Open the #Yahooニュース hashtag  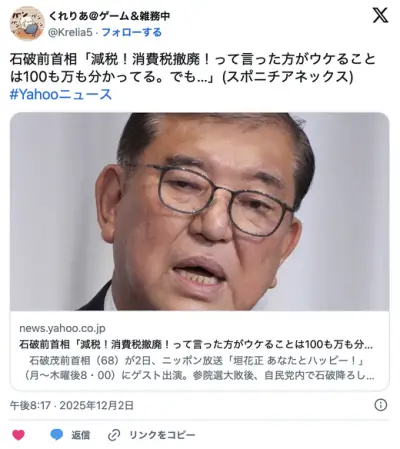click(61, 94)
